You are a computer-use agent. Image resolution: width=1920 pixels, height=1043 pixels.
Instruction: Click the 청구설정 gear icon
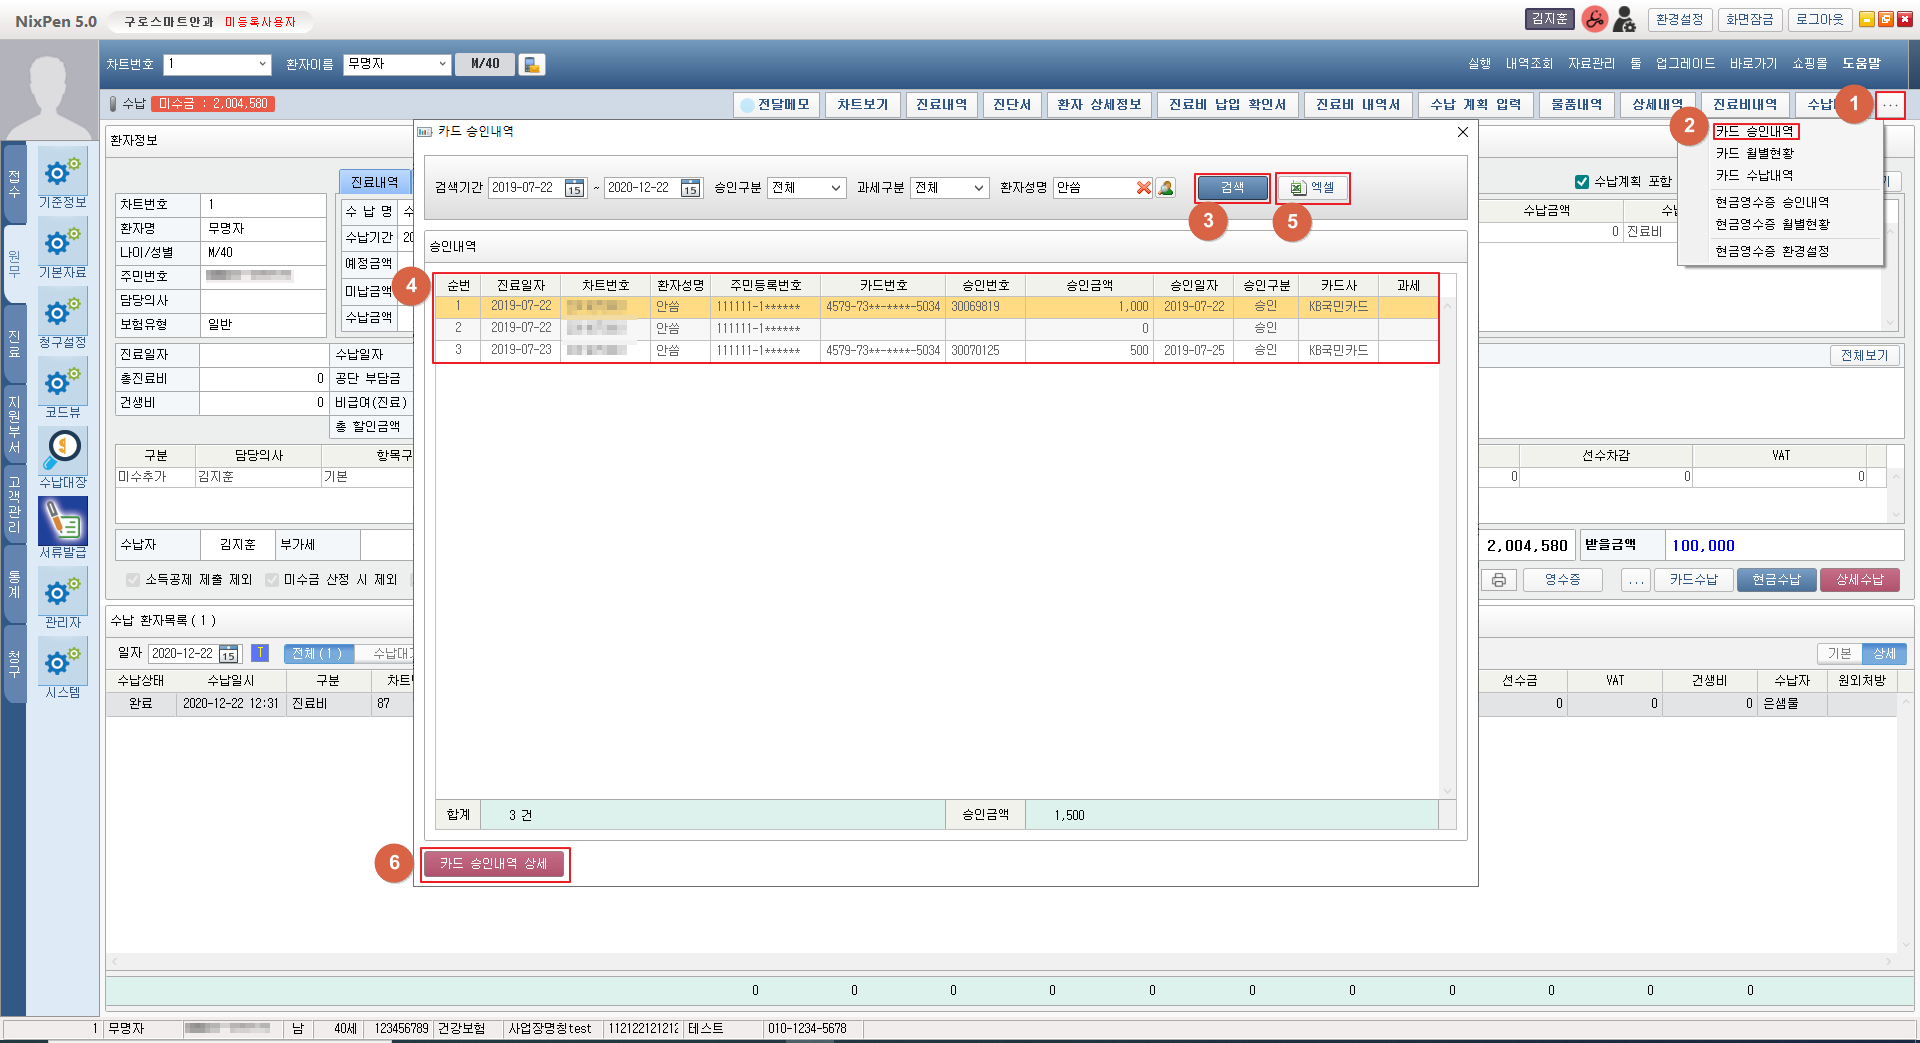(63, 313)
